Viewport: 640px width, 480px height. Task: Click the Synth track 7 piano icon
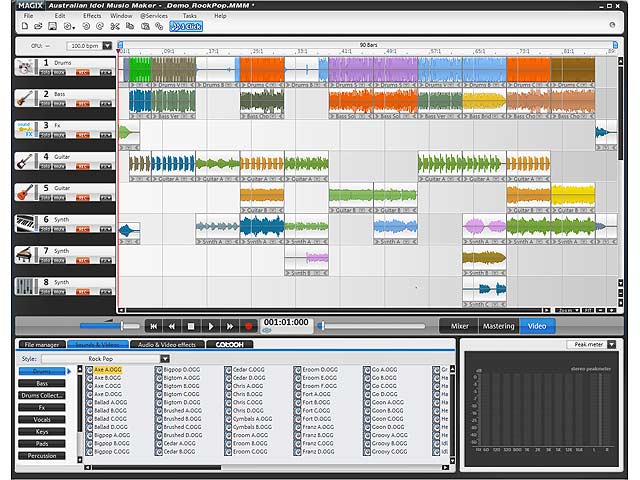coord(26,255)
